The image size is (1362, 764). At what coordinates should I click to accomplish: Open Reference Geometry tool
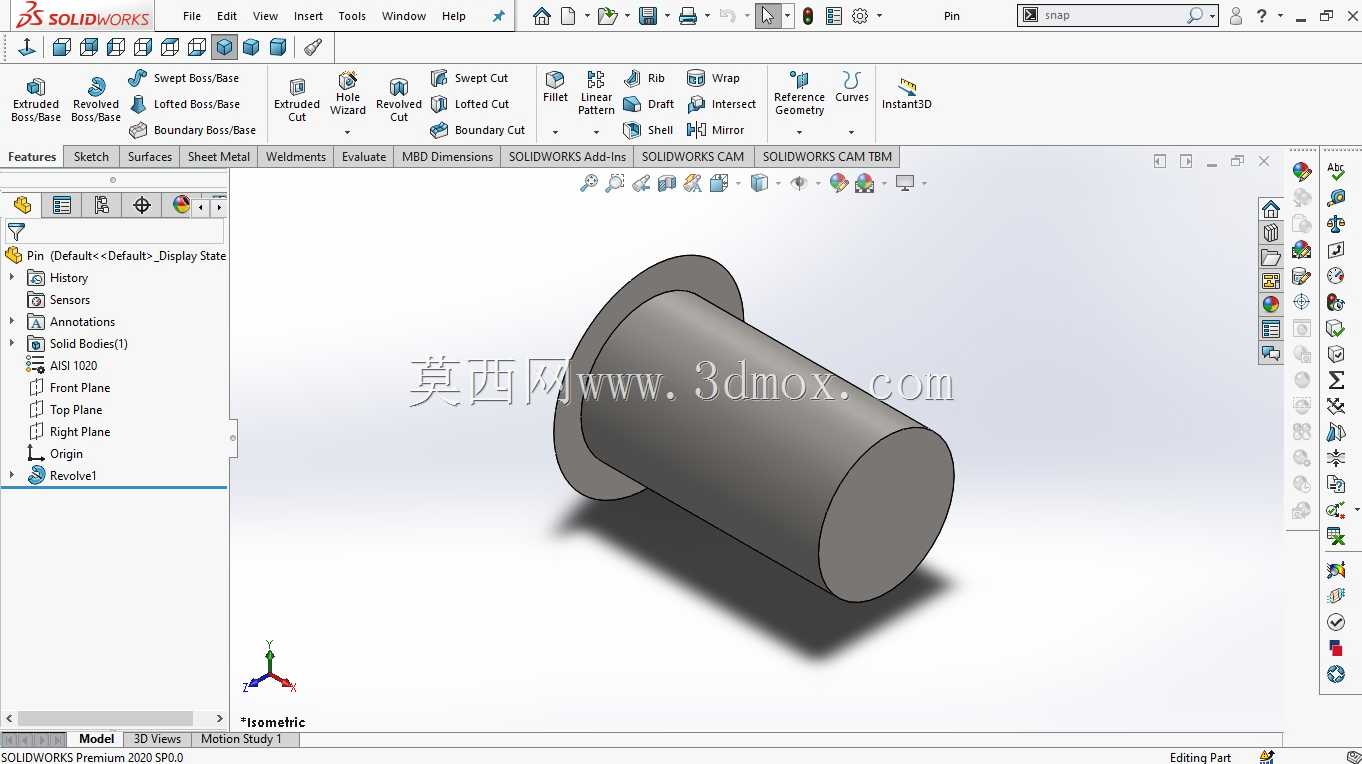(x=799, y=93)
